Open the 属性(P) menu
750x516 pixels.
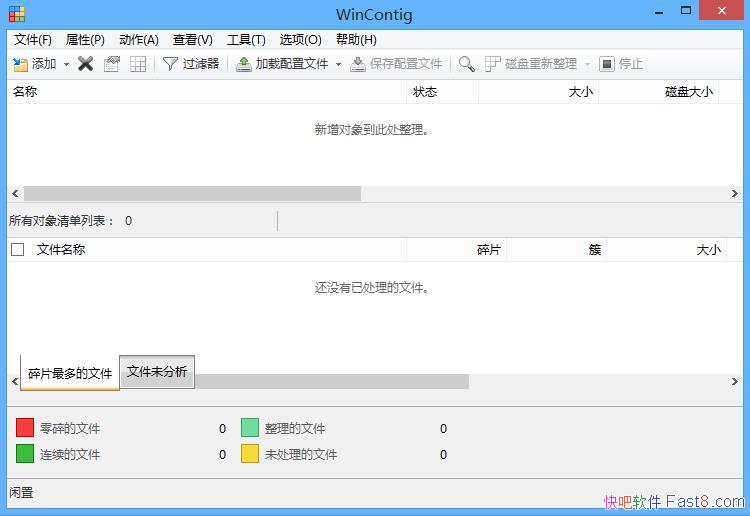[x=85, y=40]
